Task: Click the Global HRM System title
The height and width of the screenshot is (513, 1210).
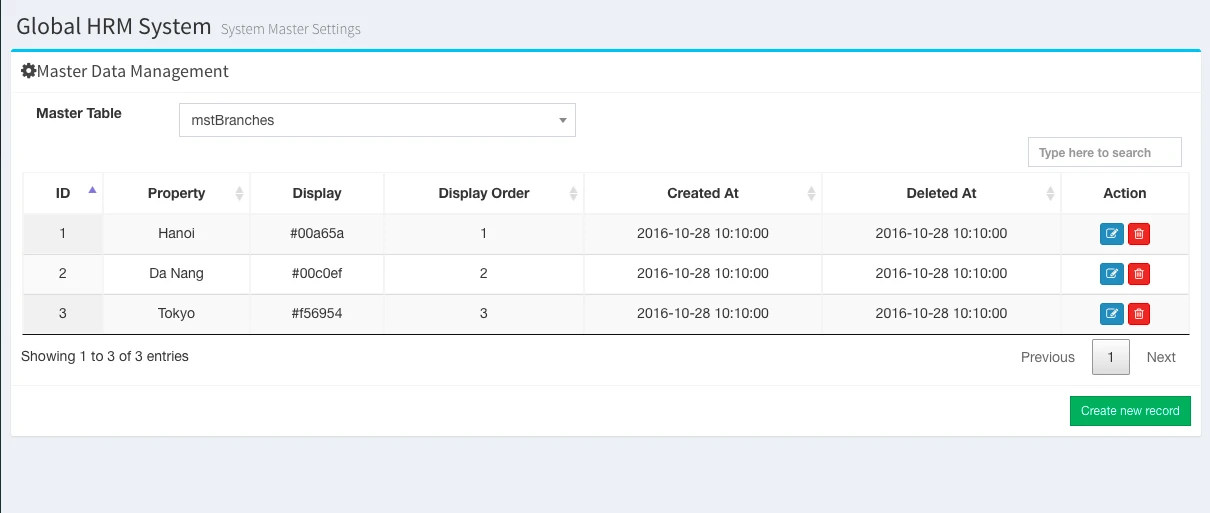Action: click(114, 26)
